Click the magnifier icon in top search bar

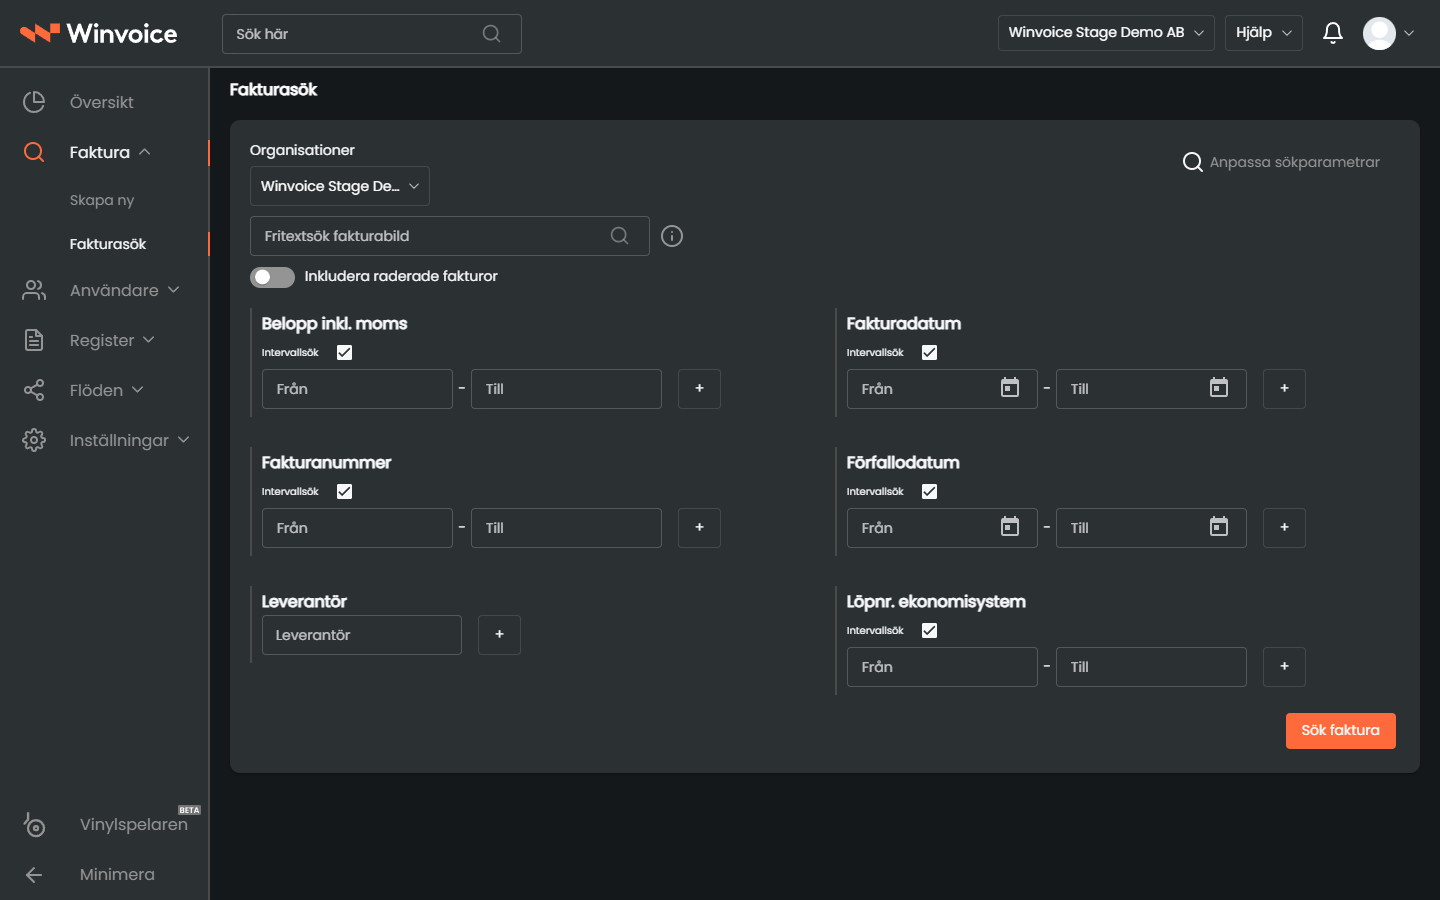[491, 34]
